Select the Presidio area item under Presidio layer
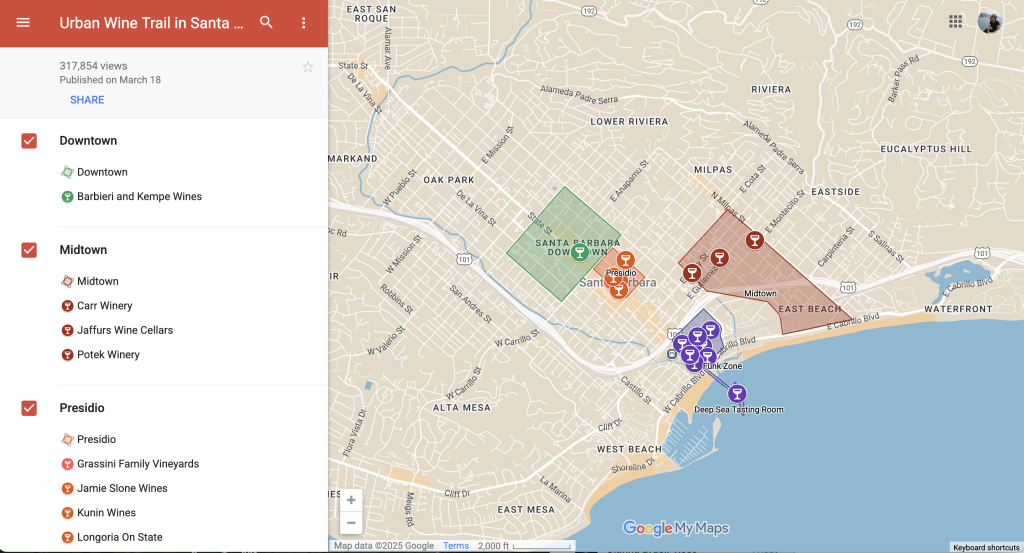Image resolution: width=1024 pixels, height=553 pixels. [96, 439]
